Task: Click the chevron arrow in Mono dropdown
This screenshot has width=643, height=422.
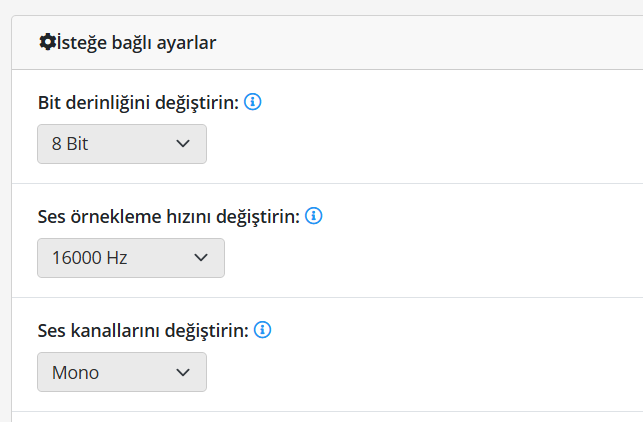Action: pos(182,372)
